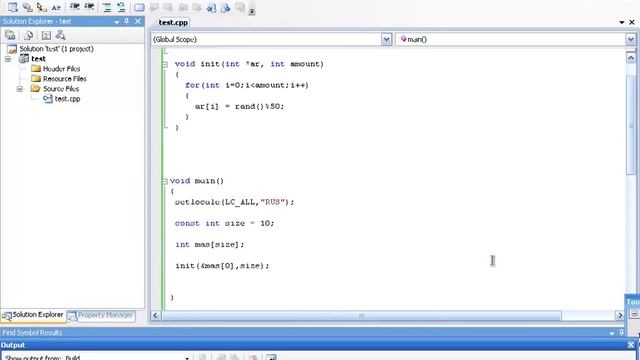Screen dimensions: 640x360
Task: Click Display Object Member List toolbar icon
Action: click(x=13, y=7)
